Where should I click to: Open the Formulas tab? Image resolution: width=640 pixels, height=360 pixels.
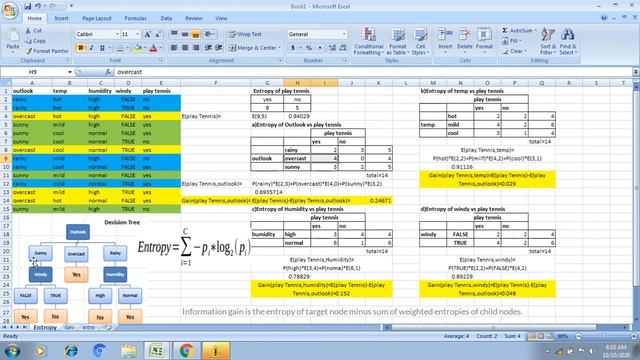point(136,18)
